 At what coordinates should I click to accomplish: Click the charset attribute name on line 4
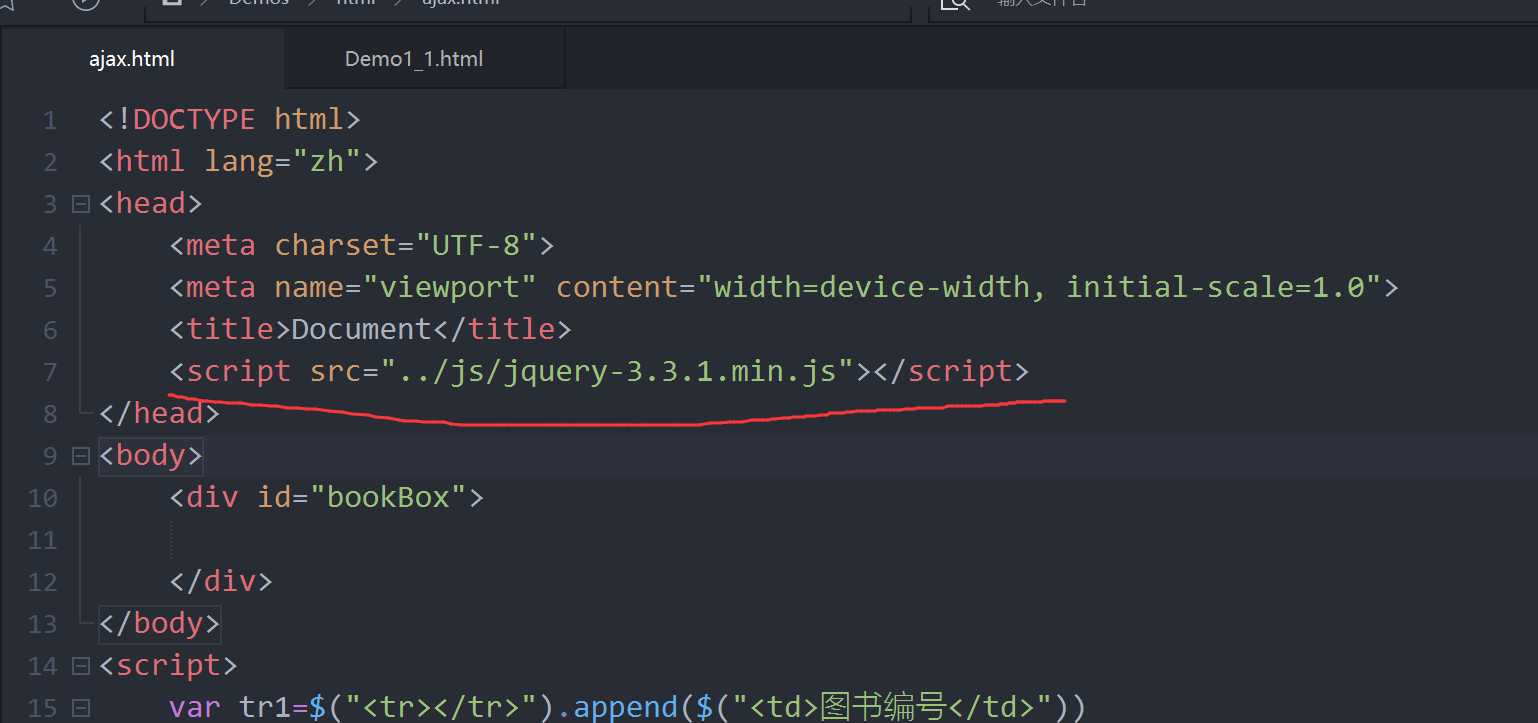point(335,246)
